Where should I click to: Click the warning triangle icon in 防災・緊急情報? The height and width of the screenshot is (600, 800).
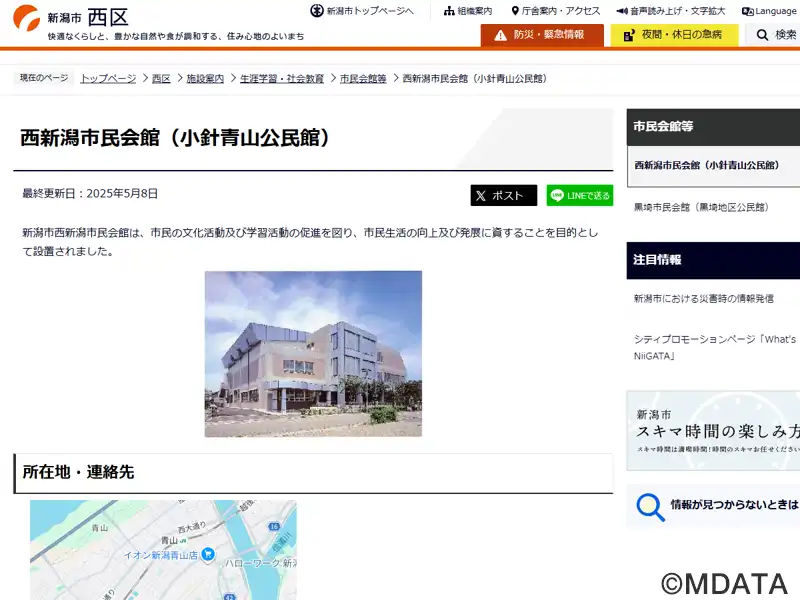(x=501, y=35)
